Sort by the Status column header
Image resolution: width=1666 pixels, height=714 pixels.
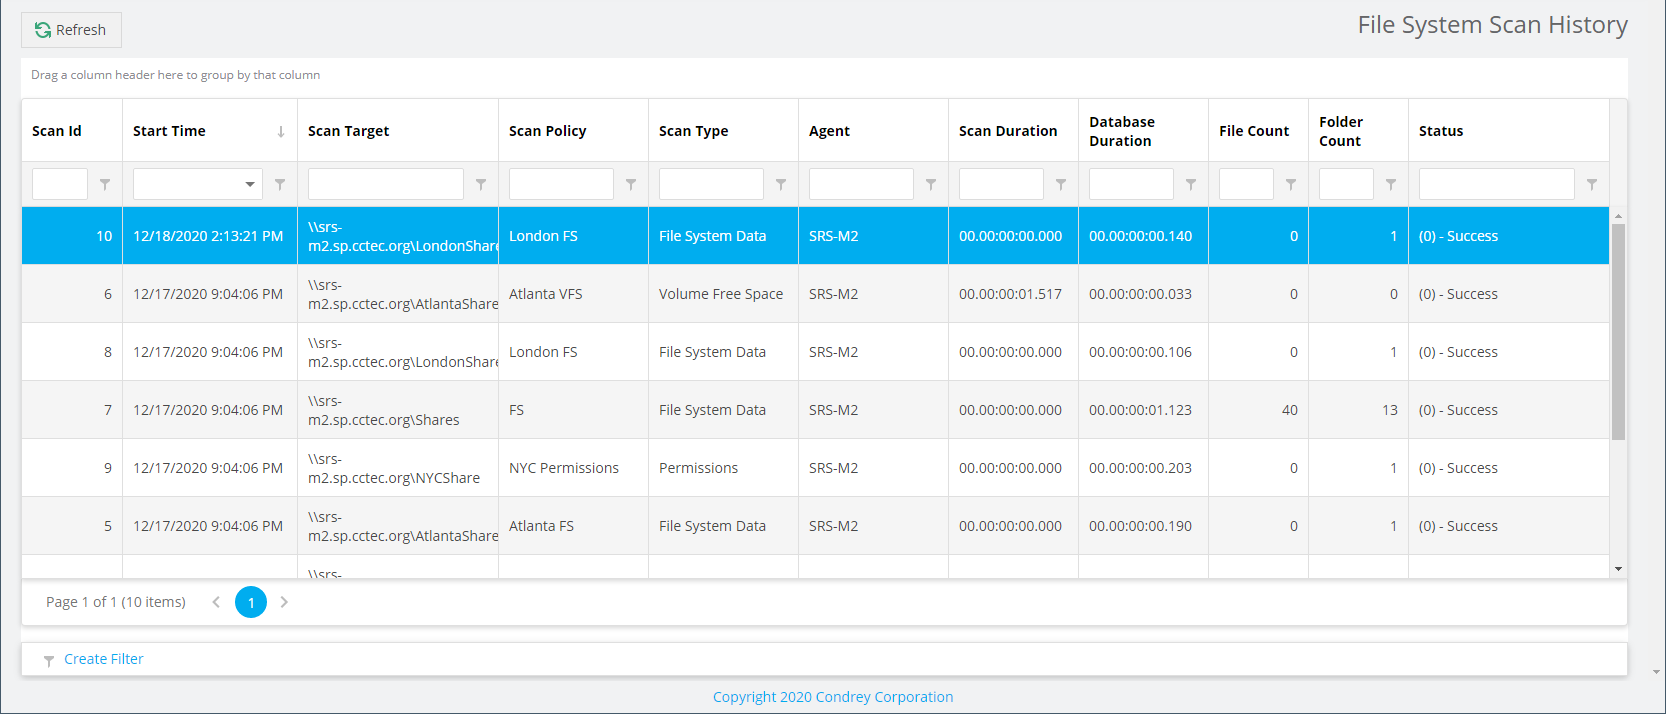[1440, 131]
